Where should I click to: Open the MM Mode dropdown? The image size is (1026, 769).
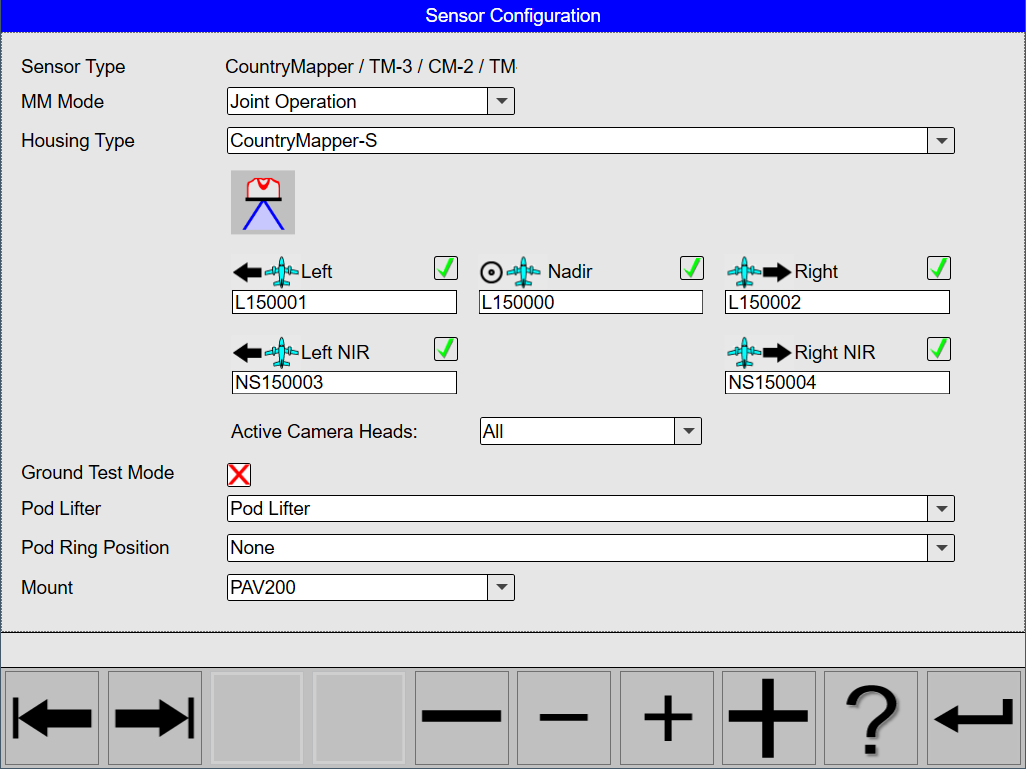click(x=501, y=101)
